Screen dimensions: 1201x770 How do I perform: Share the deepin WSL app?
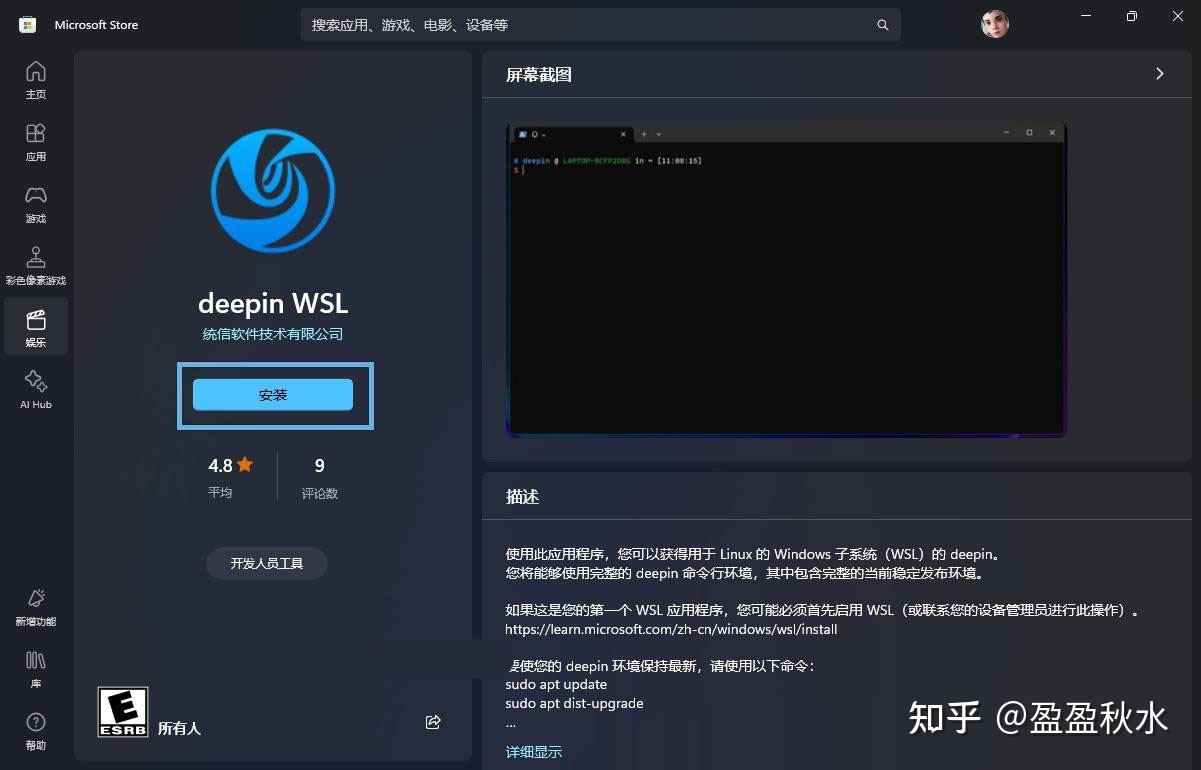point(432,721)
